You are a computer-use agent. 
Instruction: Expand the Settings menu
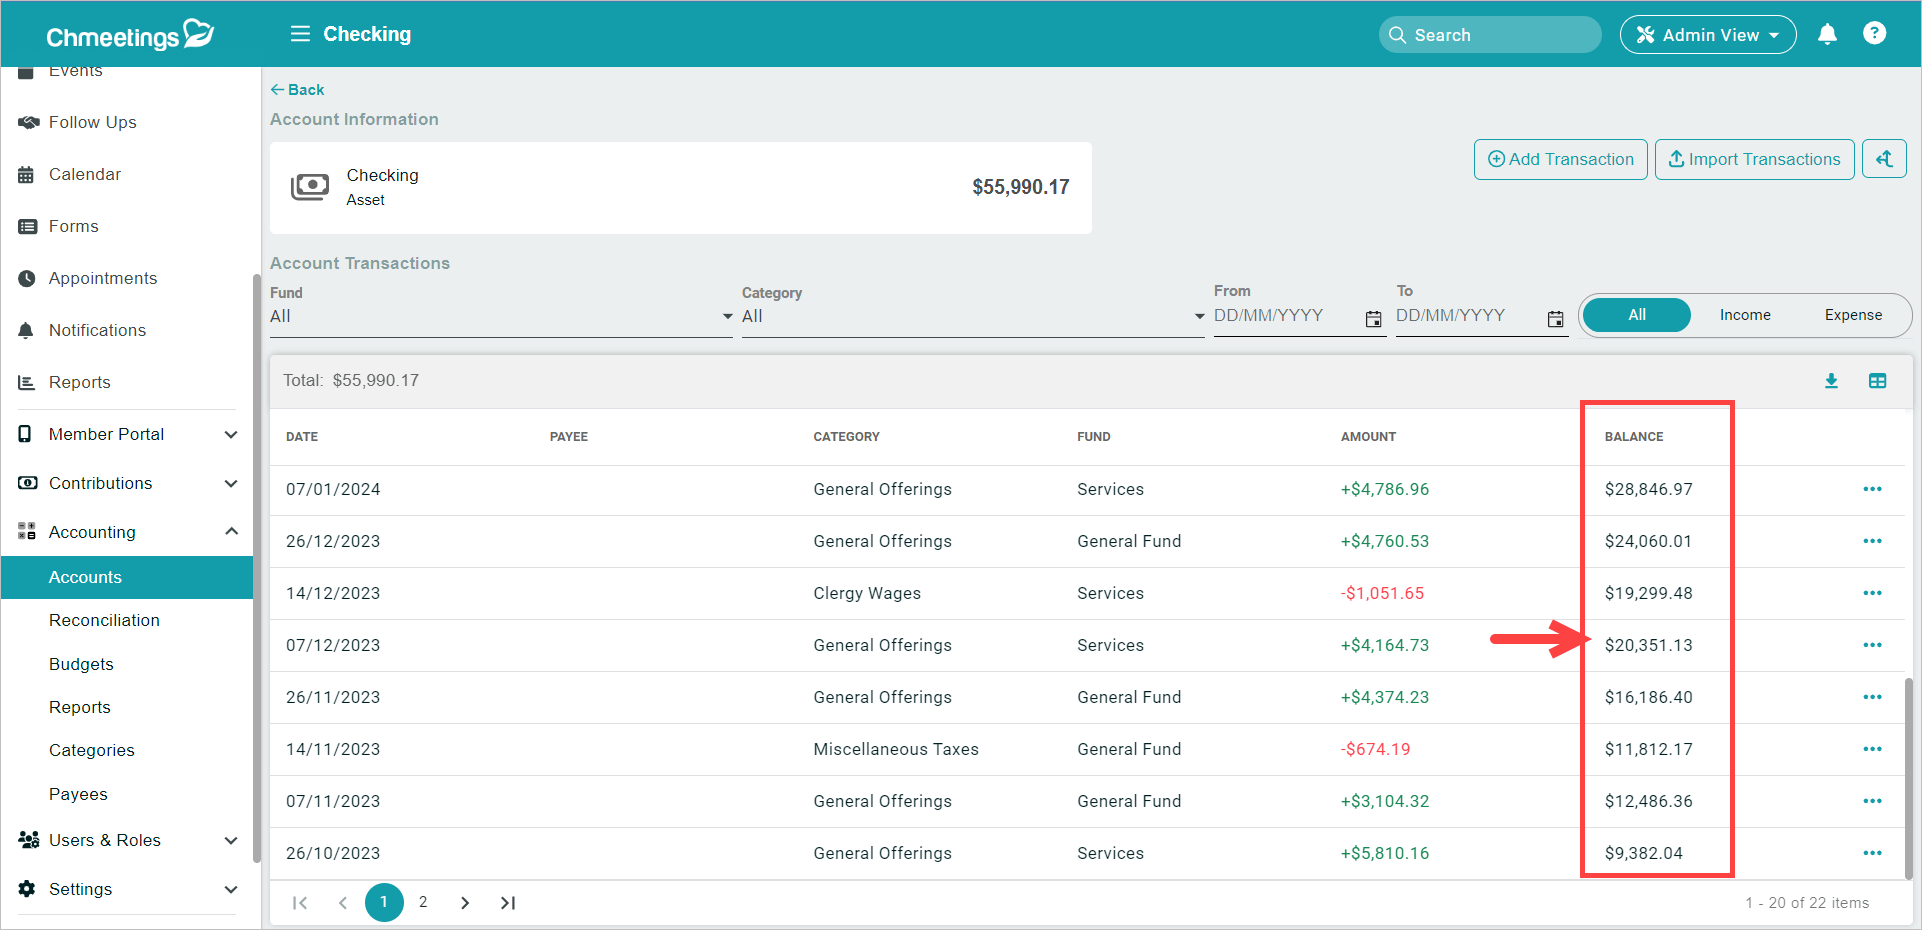(x=127, y=889)
